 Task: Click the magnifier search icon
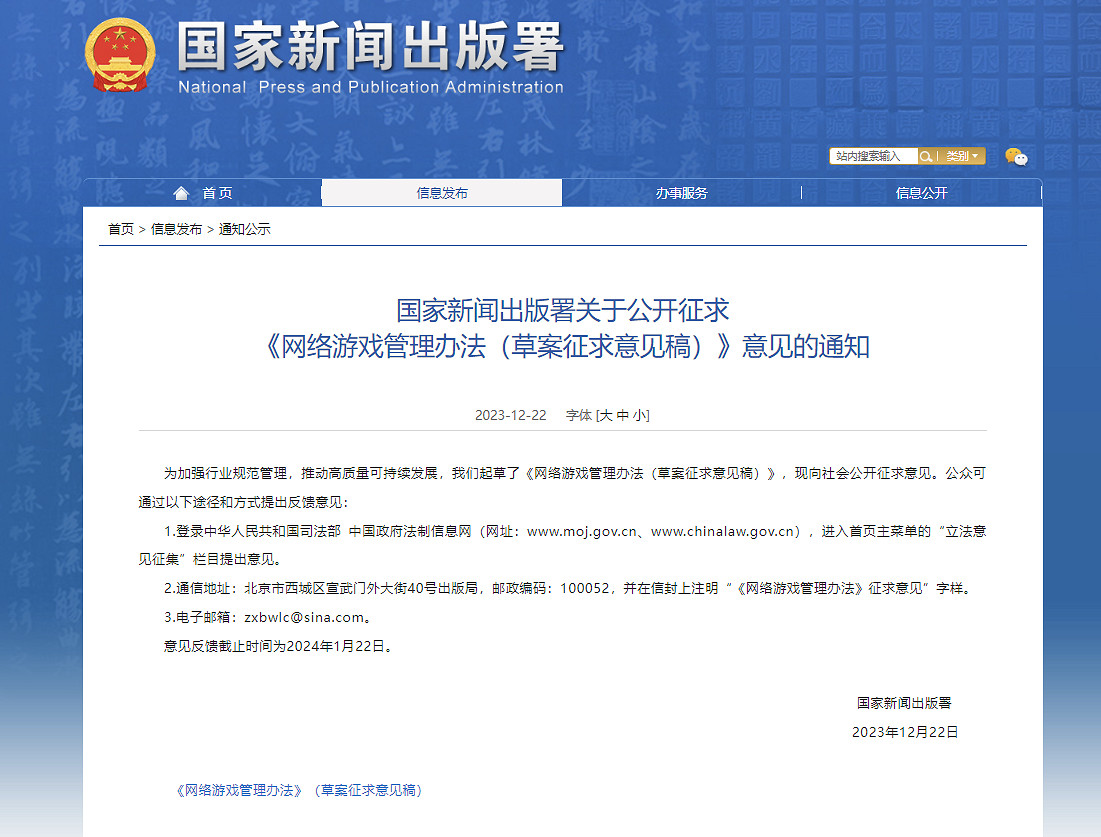926,156
